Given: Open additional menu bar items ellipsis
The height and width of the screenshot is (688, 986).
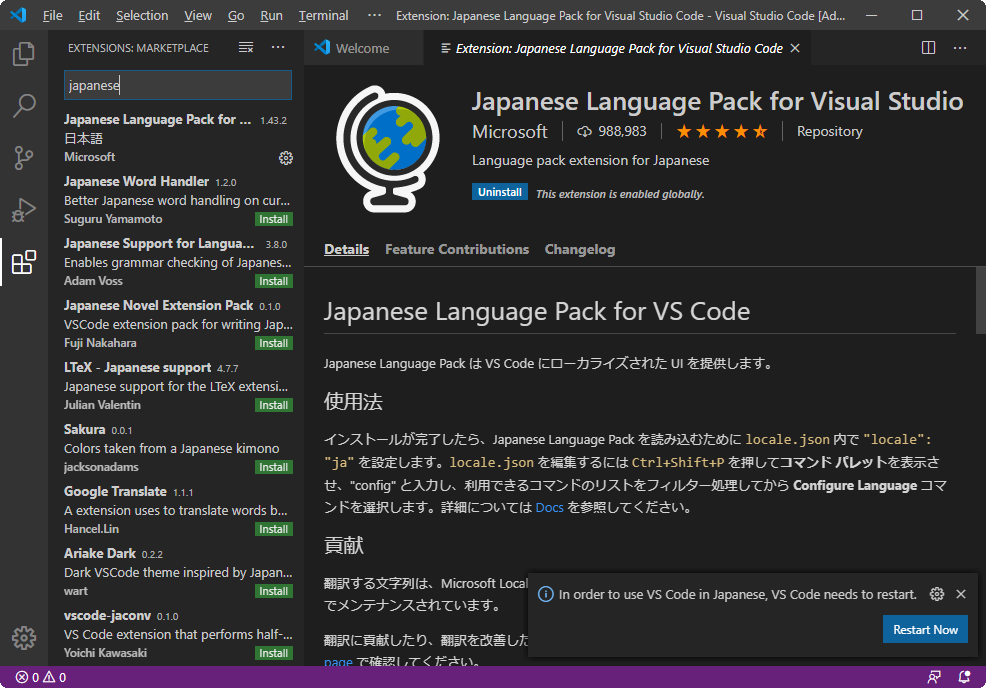Looking at the screenshot, I should (374, 15).
